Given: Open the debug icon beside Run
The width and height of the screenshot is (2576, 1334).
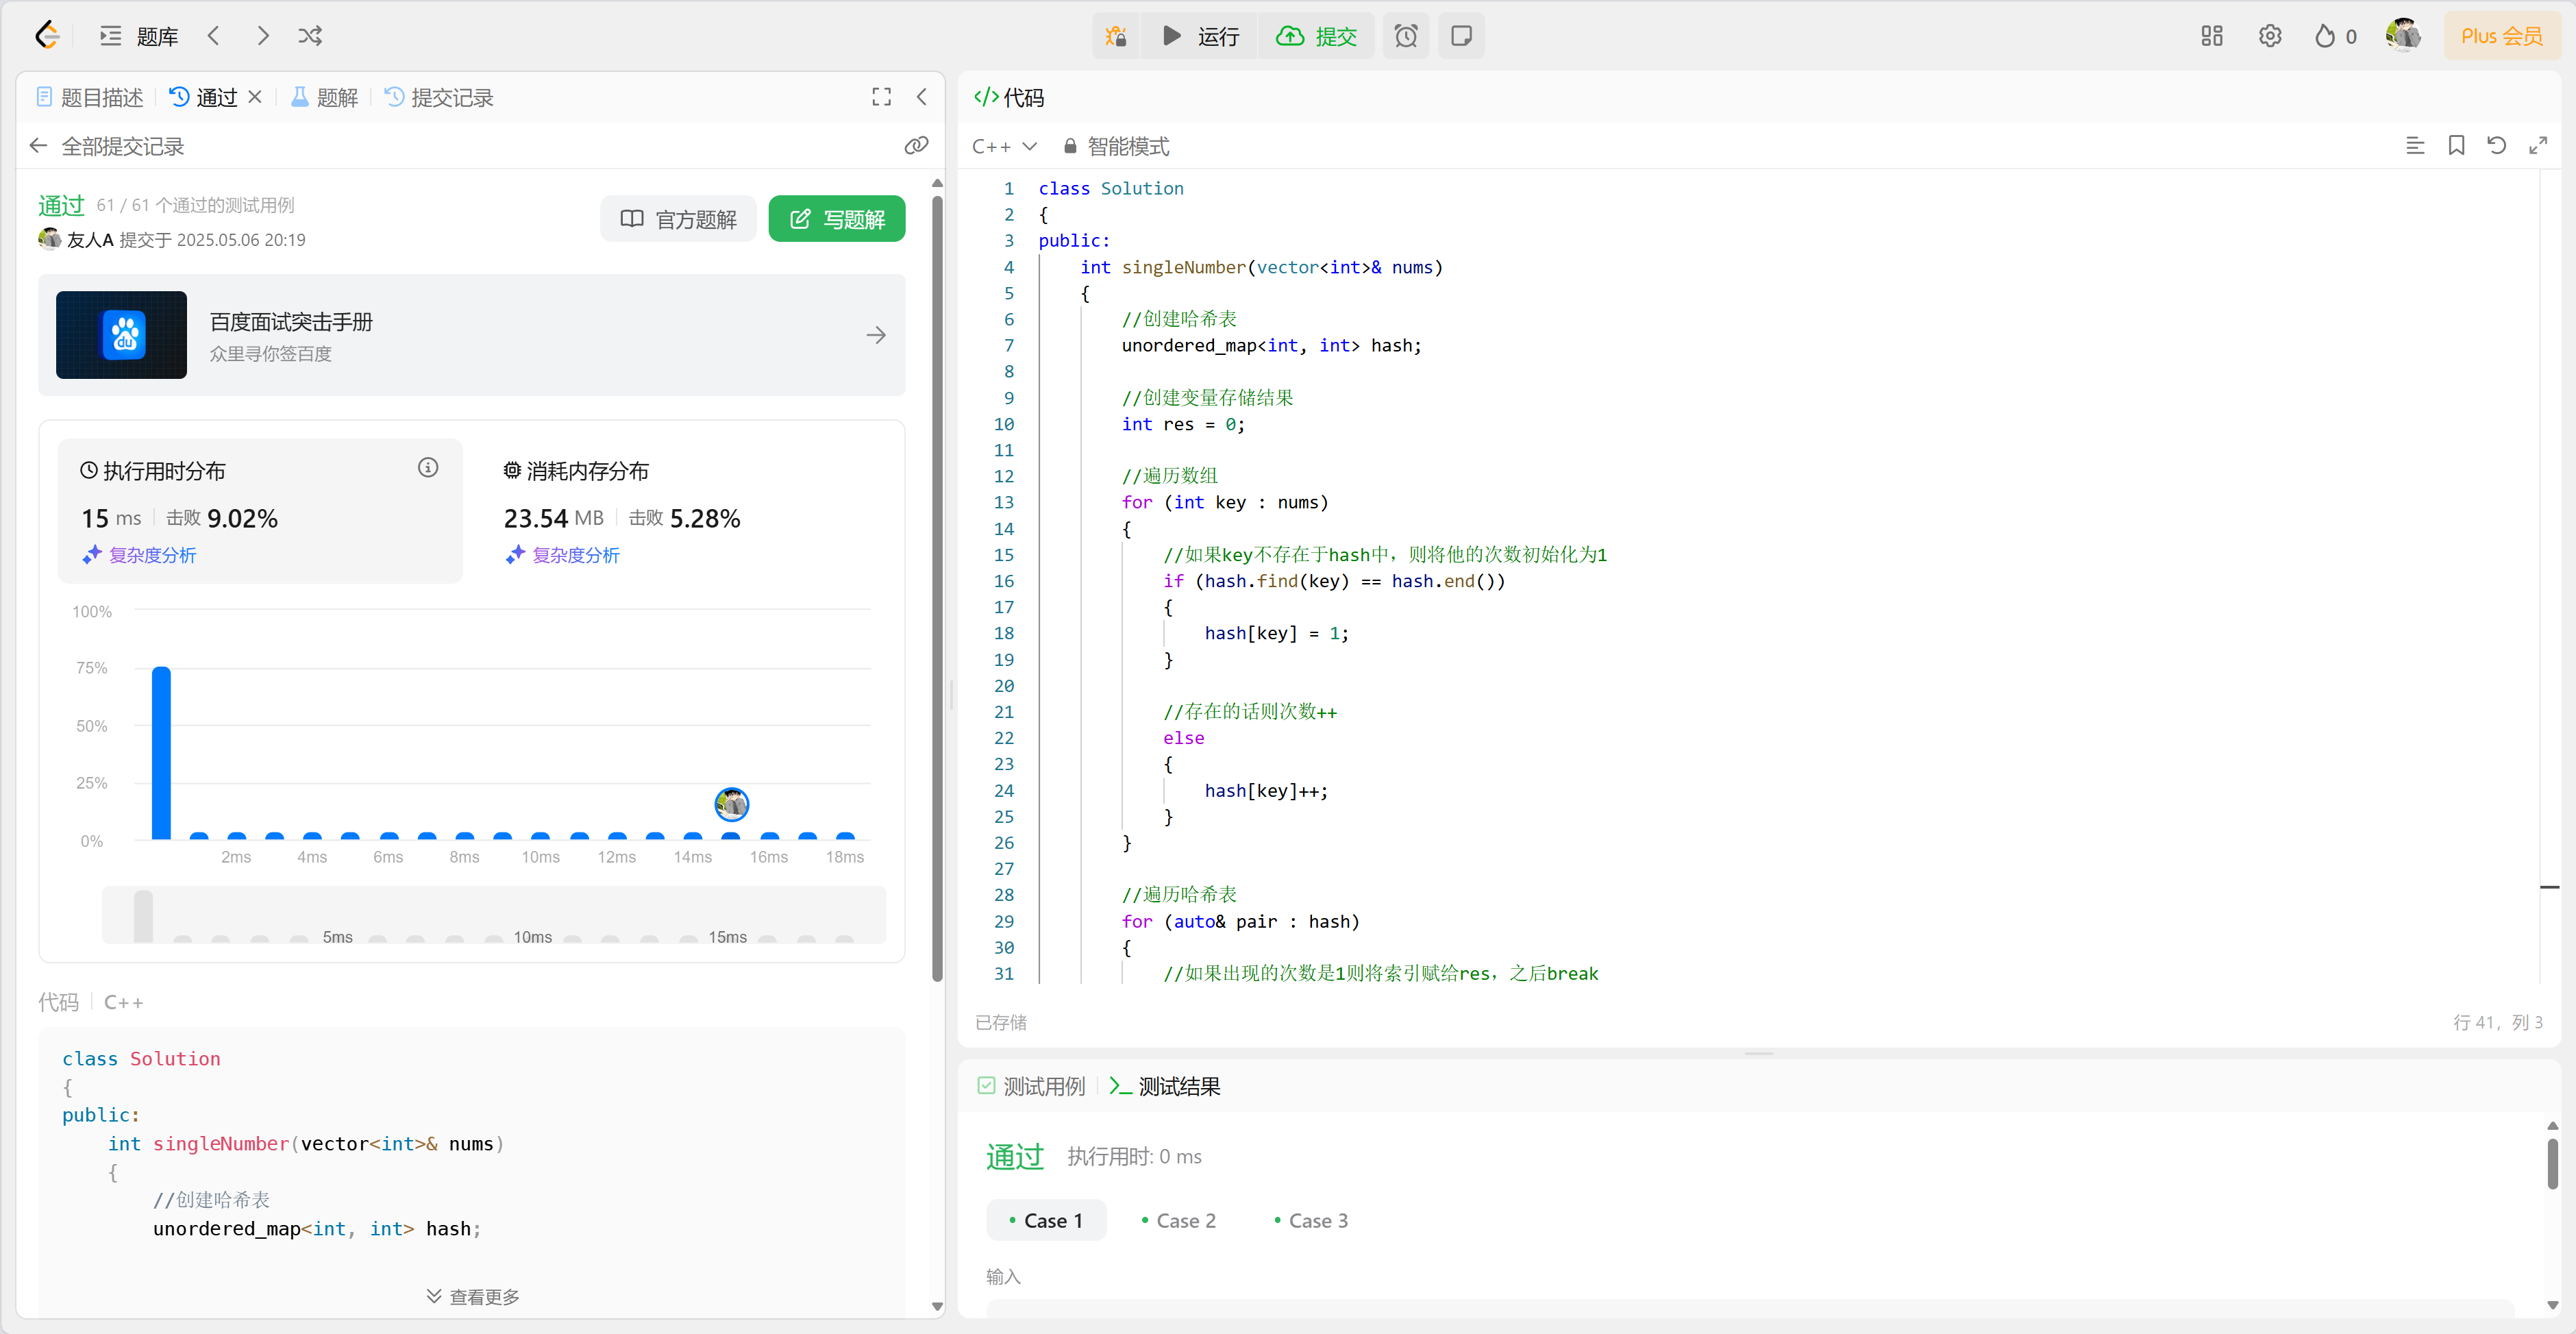Looking at the screenshot, I should click(x=1116, y=36).
